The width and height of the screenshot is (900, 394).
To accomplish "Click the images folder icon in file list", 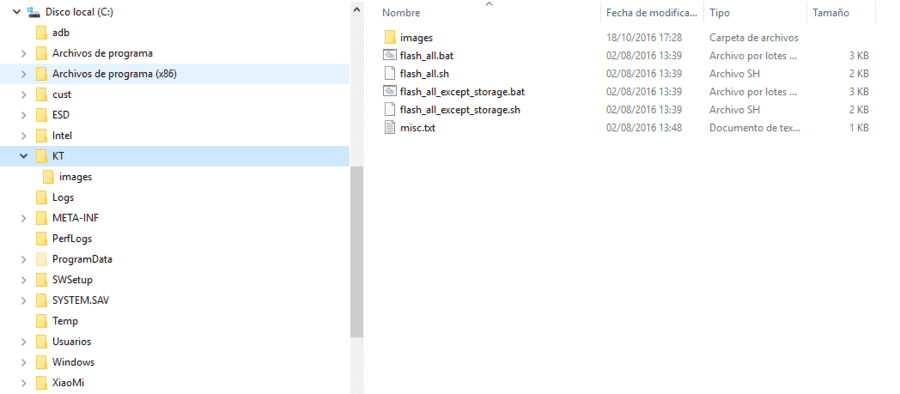I will point(390,38).
